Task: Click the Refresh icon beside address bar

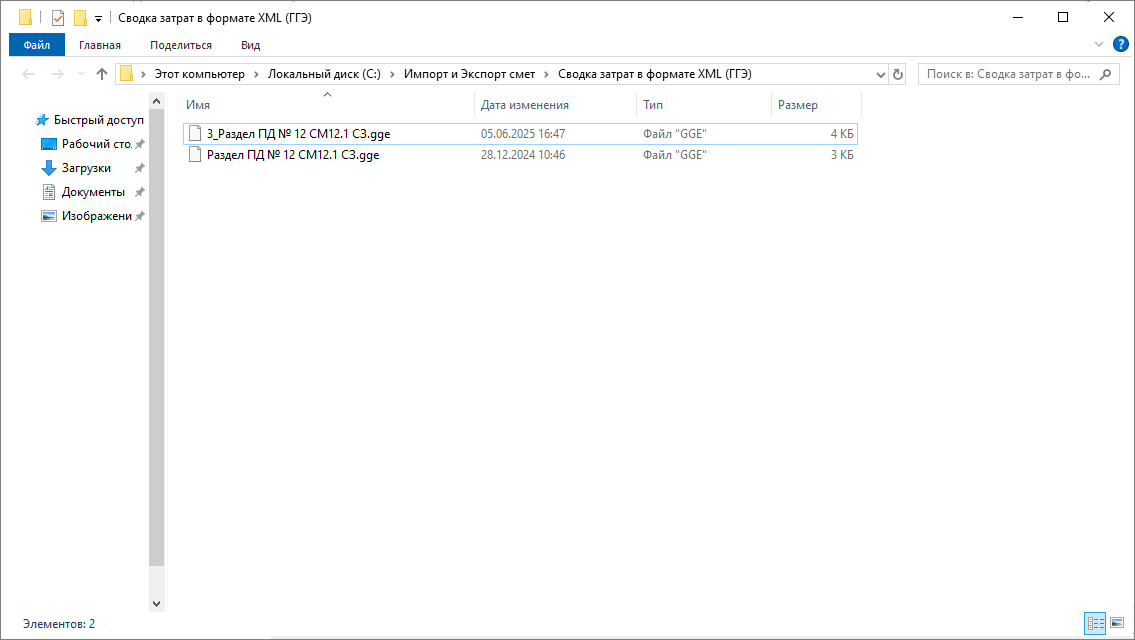Action: coord(898,74)
